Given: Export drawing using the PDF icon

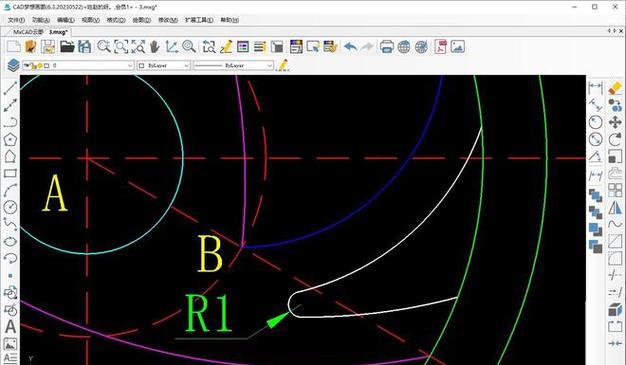Looking at the screenshot, I should point(441,47).
